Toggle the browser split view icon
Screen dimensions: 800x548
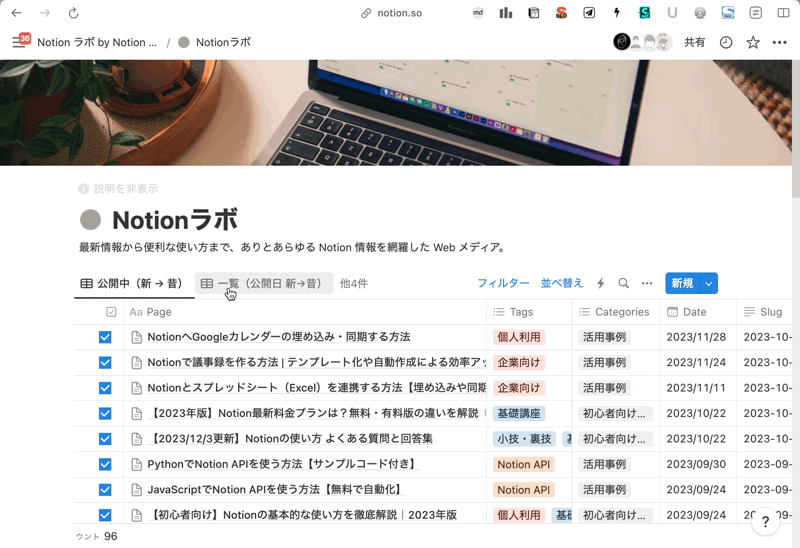coord(784,13)
